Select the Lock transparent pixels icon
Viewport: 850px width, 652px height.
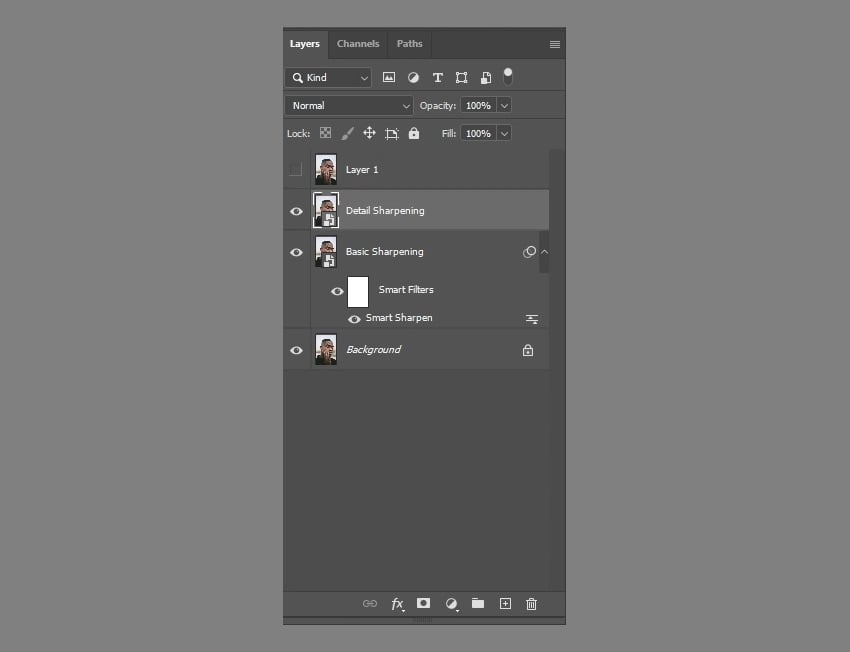[325, 133]
